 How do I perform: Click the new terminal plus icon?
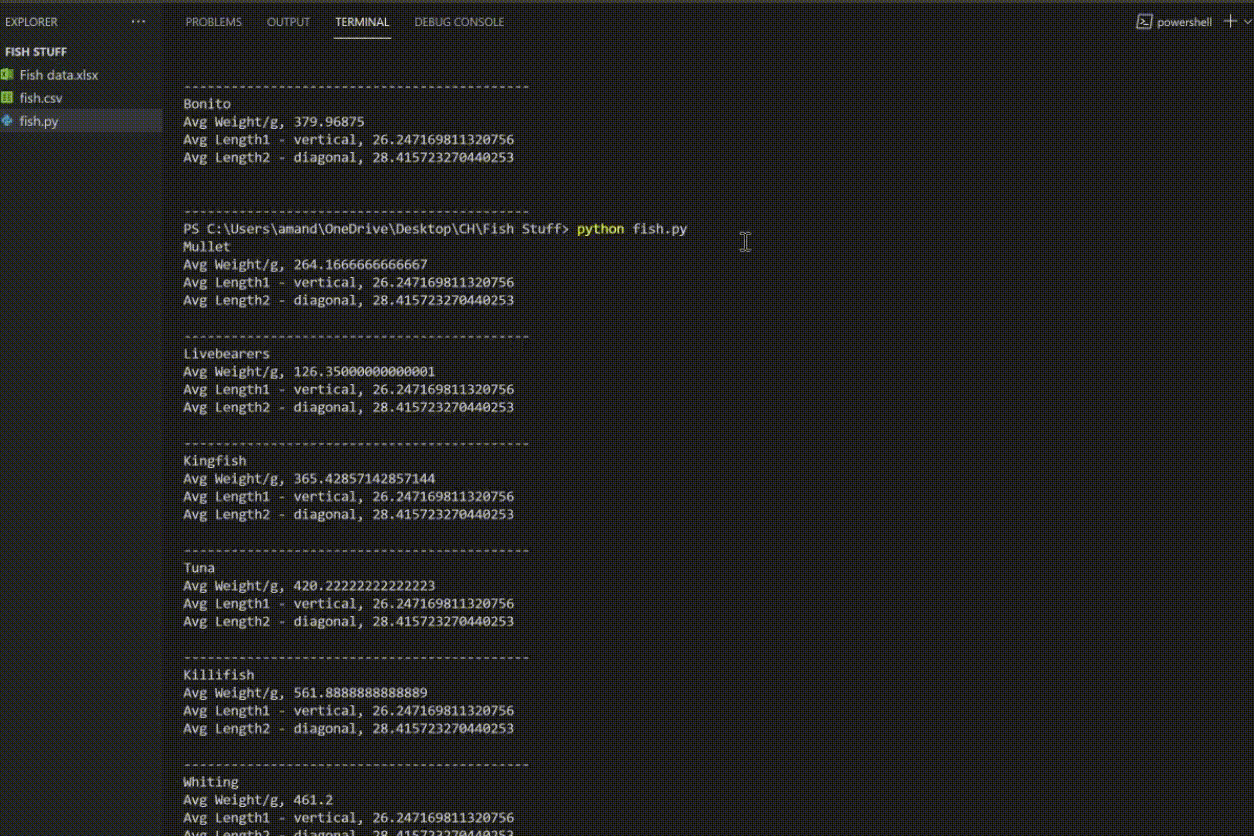click(1230, 21)
